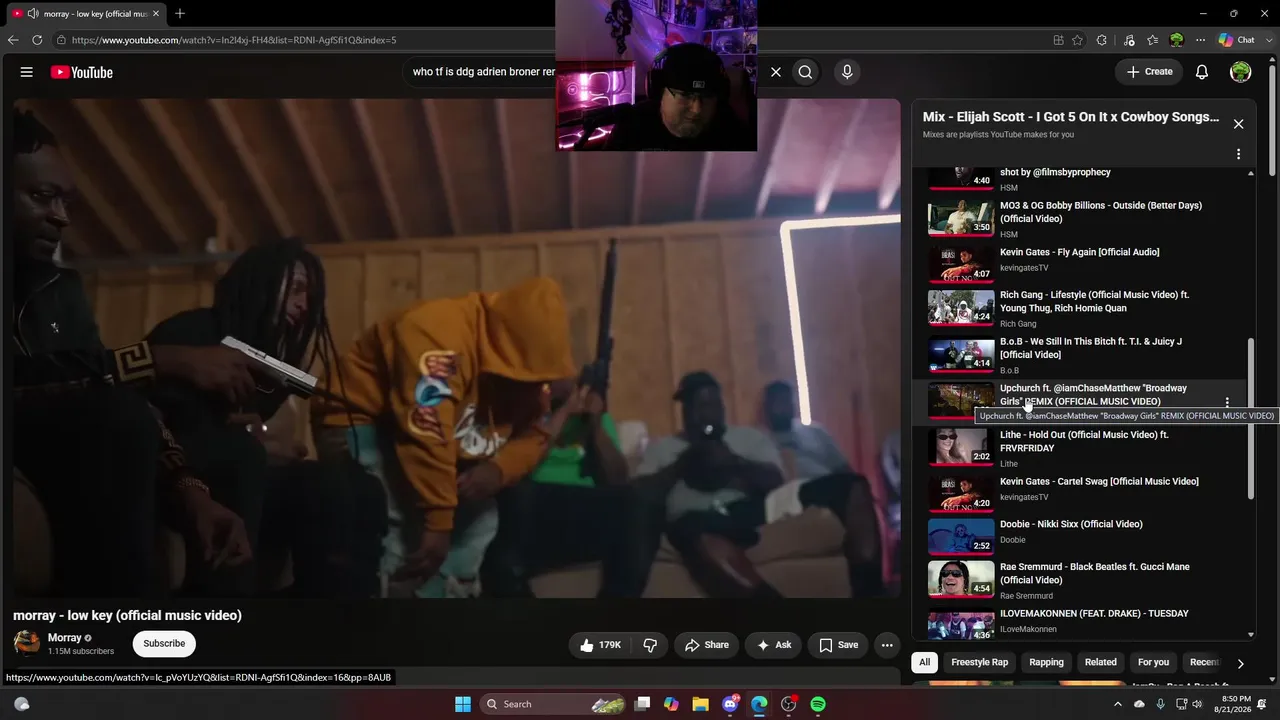Open the YouTube guide hamburger menu

pyautogui.click(x=27, y=72)
